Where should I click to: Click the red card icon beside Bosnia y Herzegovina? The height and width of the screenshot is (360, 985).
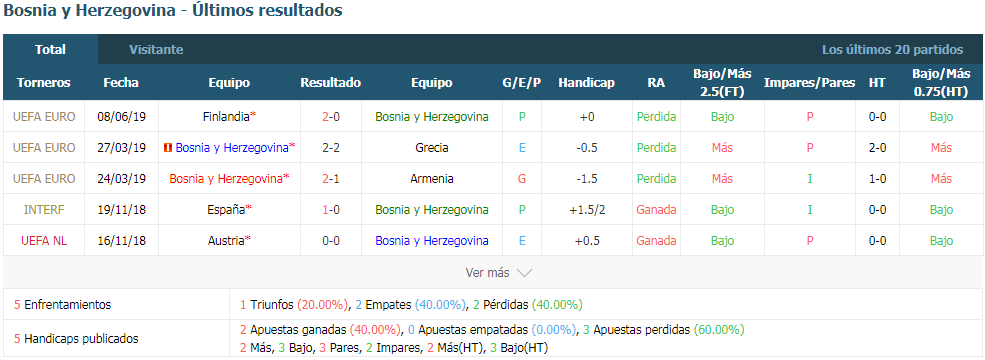coord(168,148)
